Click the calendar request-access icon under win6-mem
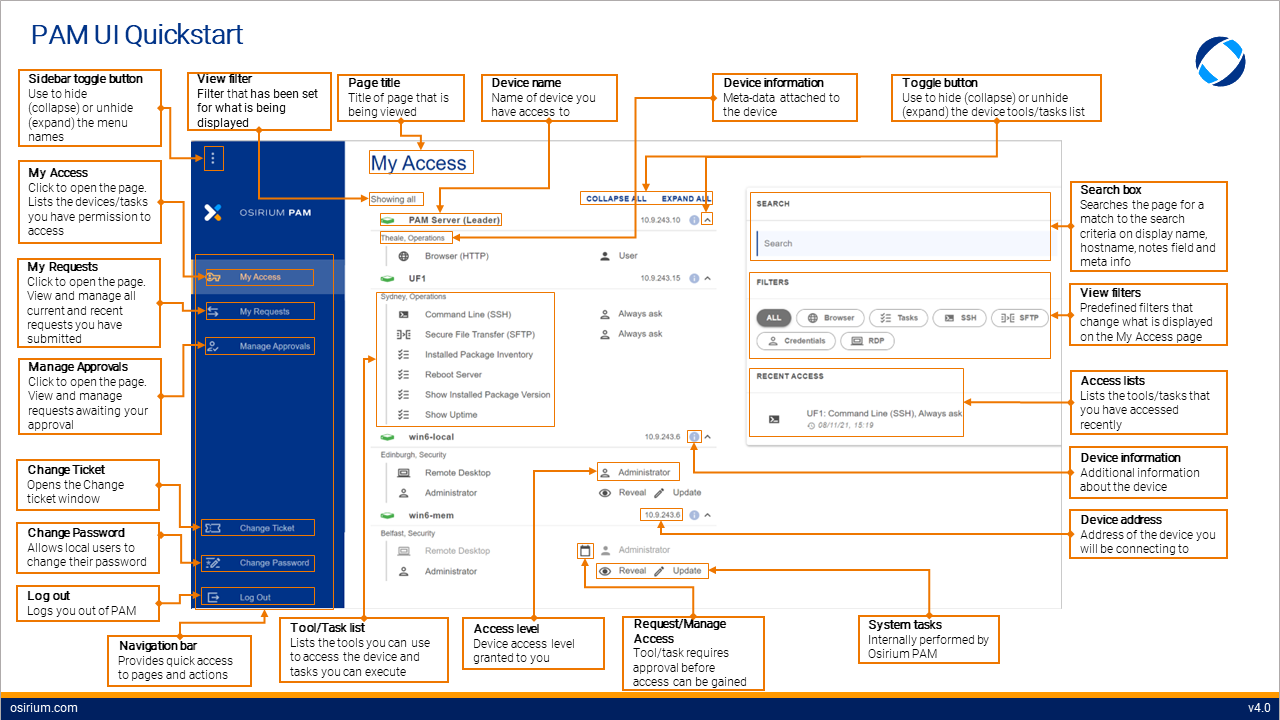This screenshot has height=720, width=1280. coord(585,550)
